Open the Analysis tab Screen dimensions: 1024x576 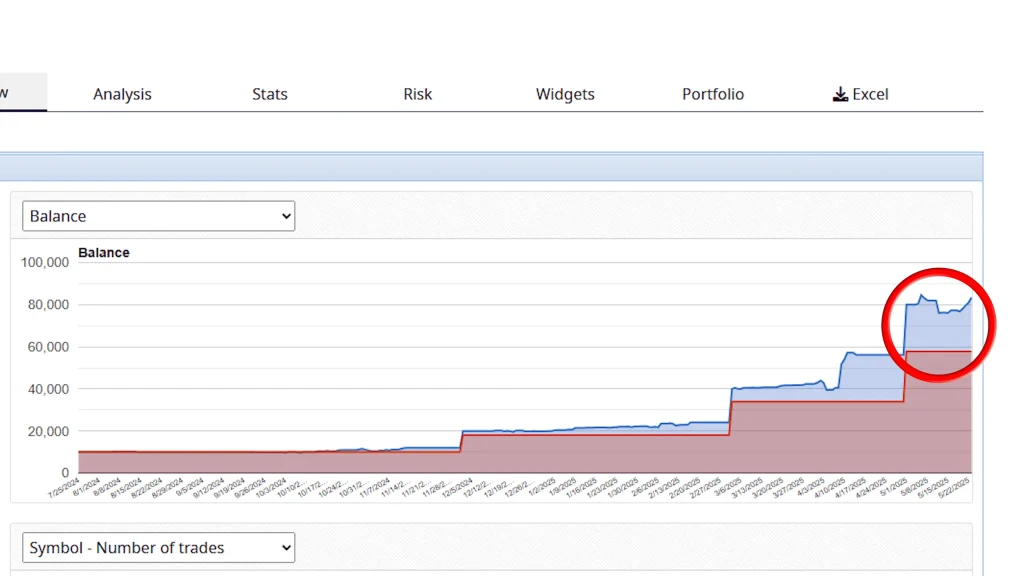122,94
